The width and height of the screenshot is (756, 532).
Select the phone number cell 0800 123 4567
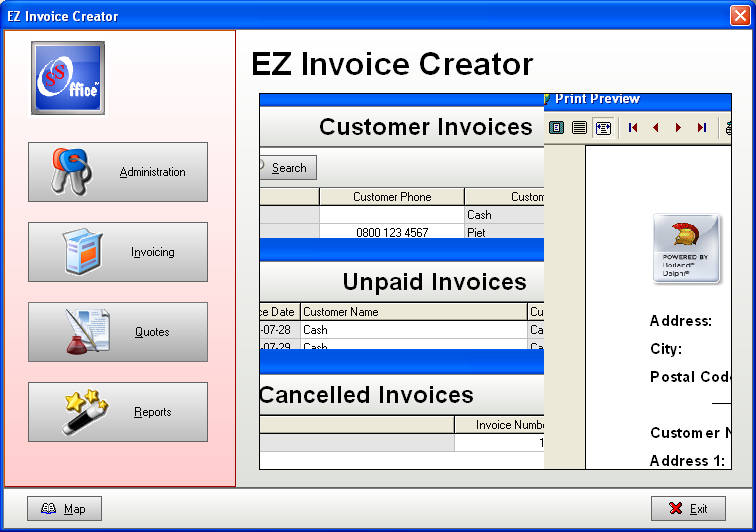(392, 232)
